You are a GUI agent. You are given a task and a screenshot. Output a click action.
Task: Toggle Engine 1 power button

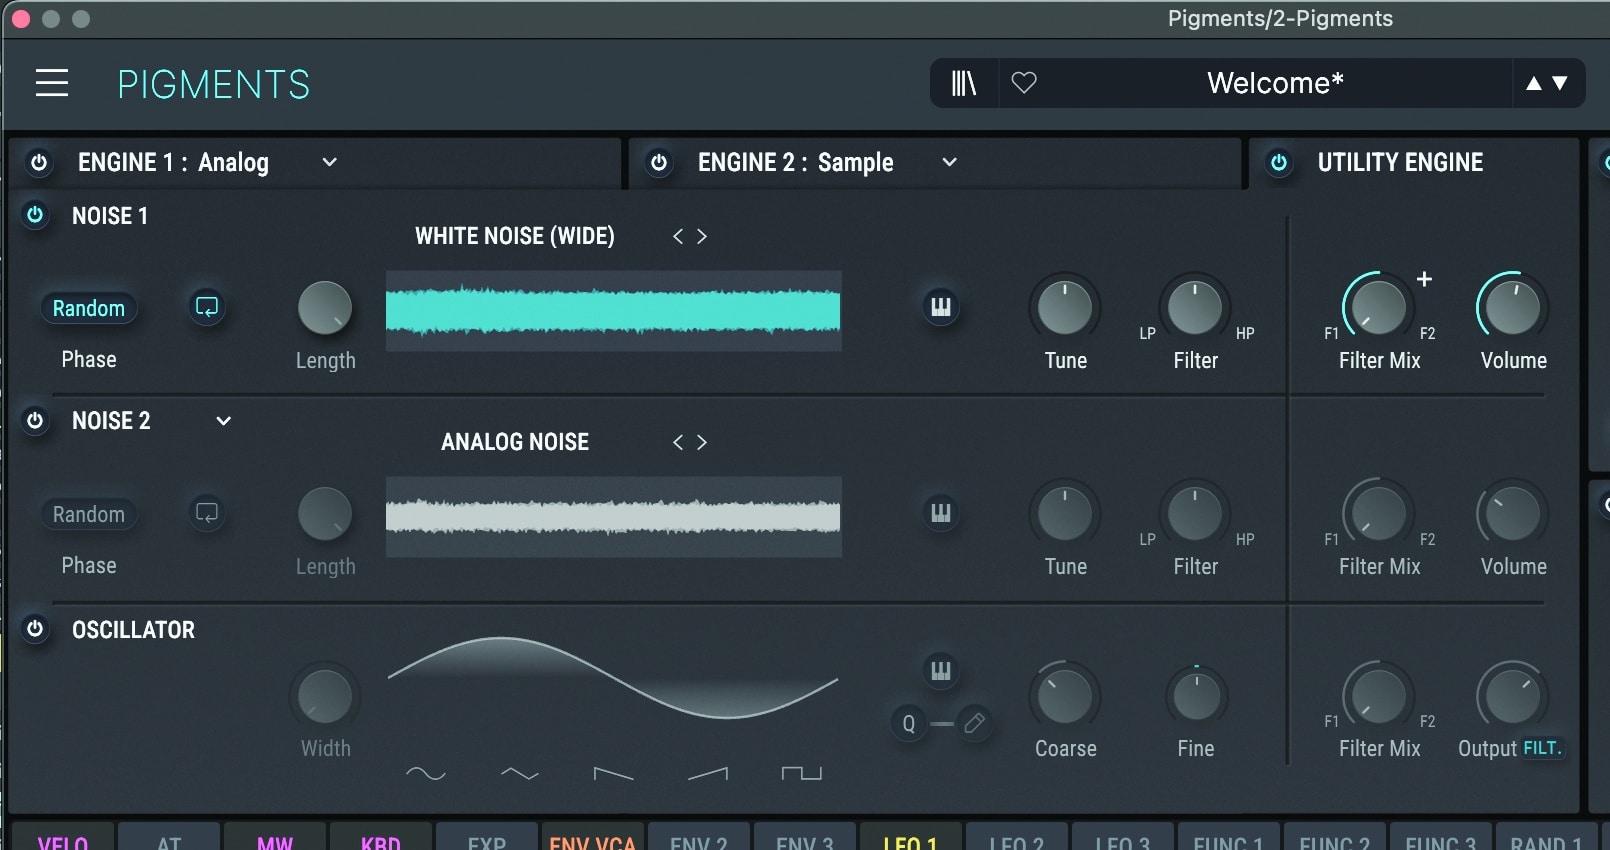[39, 162]
